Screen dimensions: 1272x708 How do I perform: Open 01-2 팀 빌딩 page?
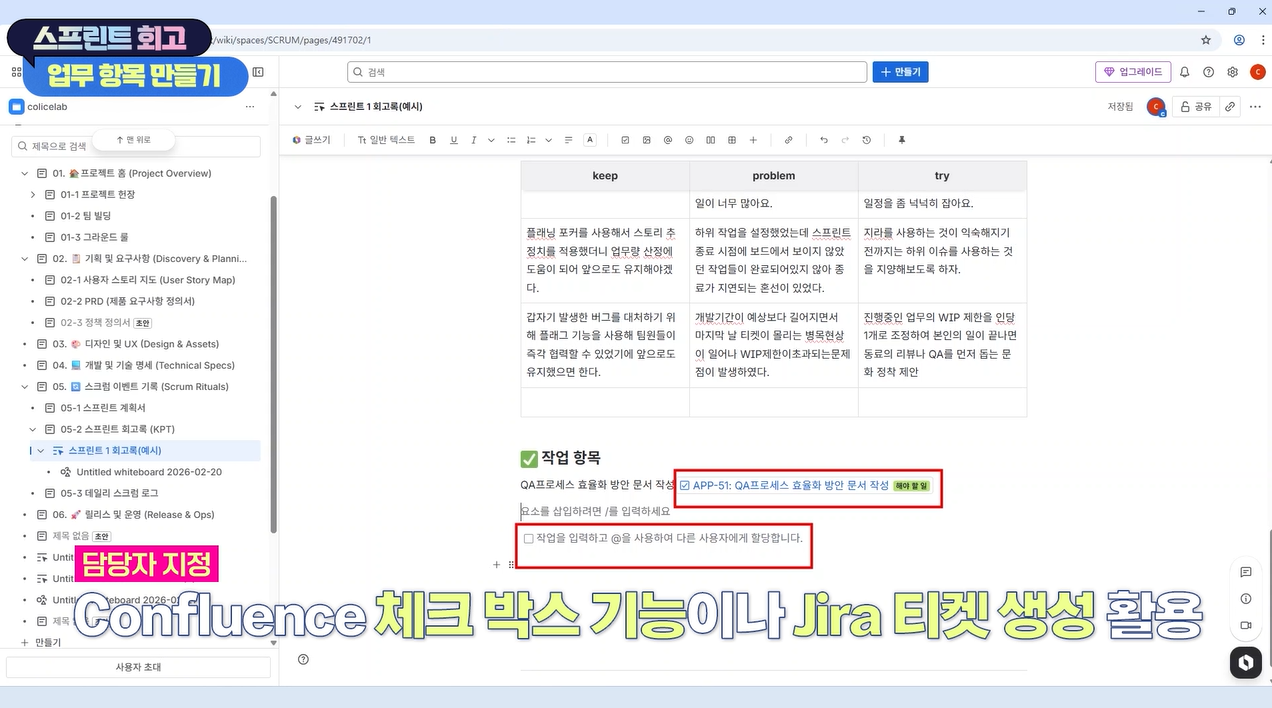86,216
